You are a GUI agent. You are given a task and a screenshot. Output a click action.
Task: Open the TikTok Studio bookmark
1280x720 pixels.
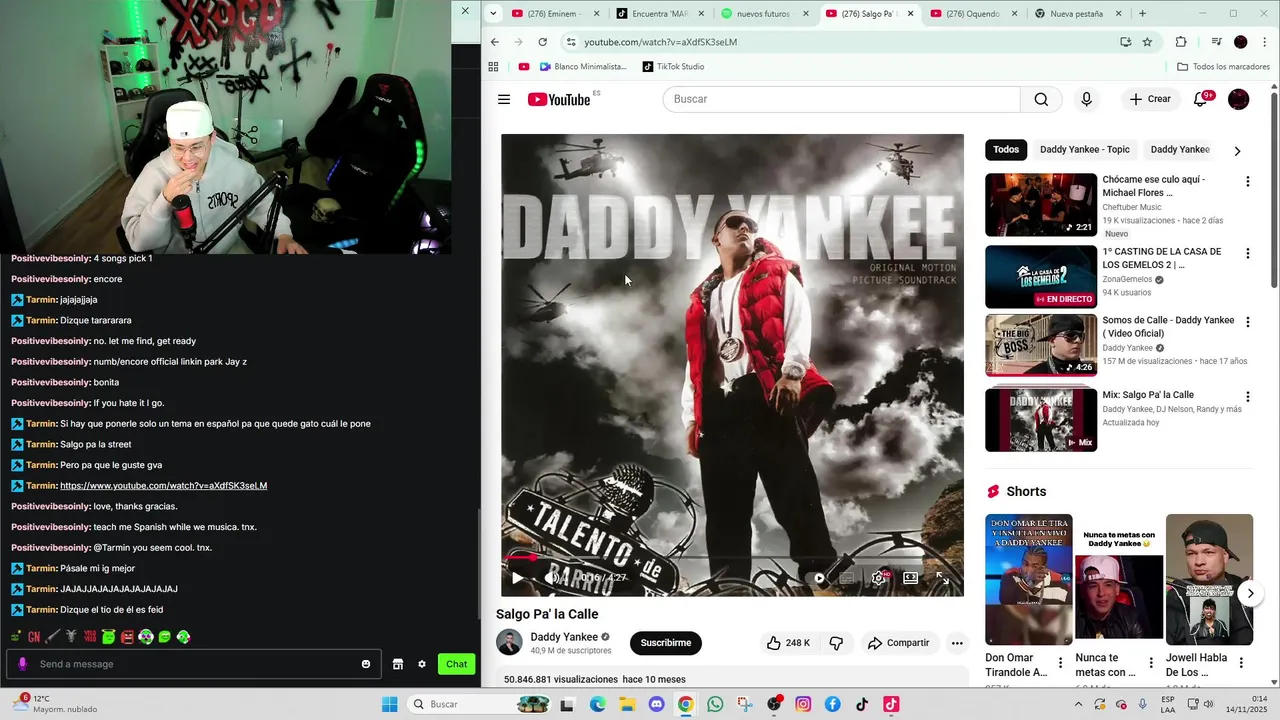673,67
